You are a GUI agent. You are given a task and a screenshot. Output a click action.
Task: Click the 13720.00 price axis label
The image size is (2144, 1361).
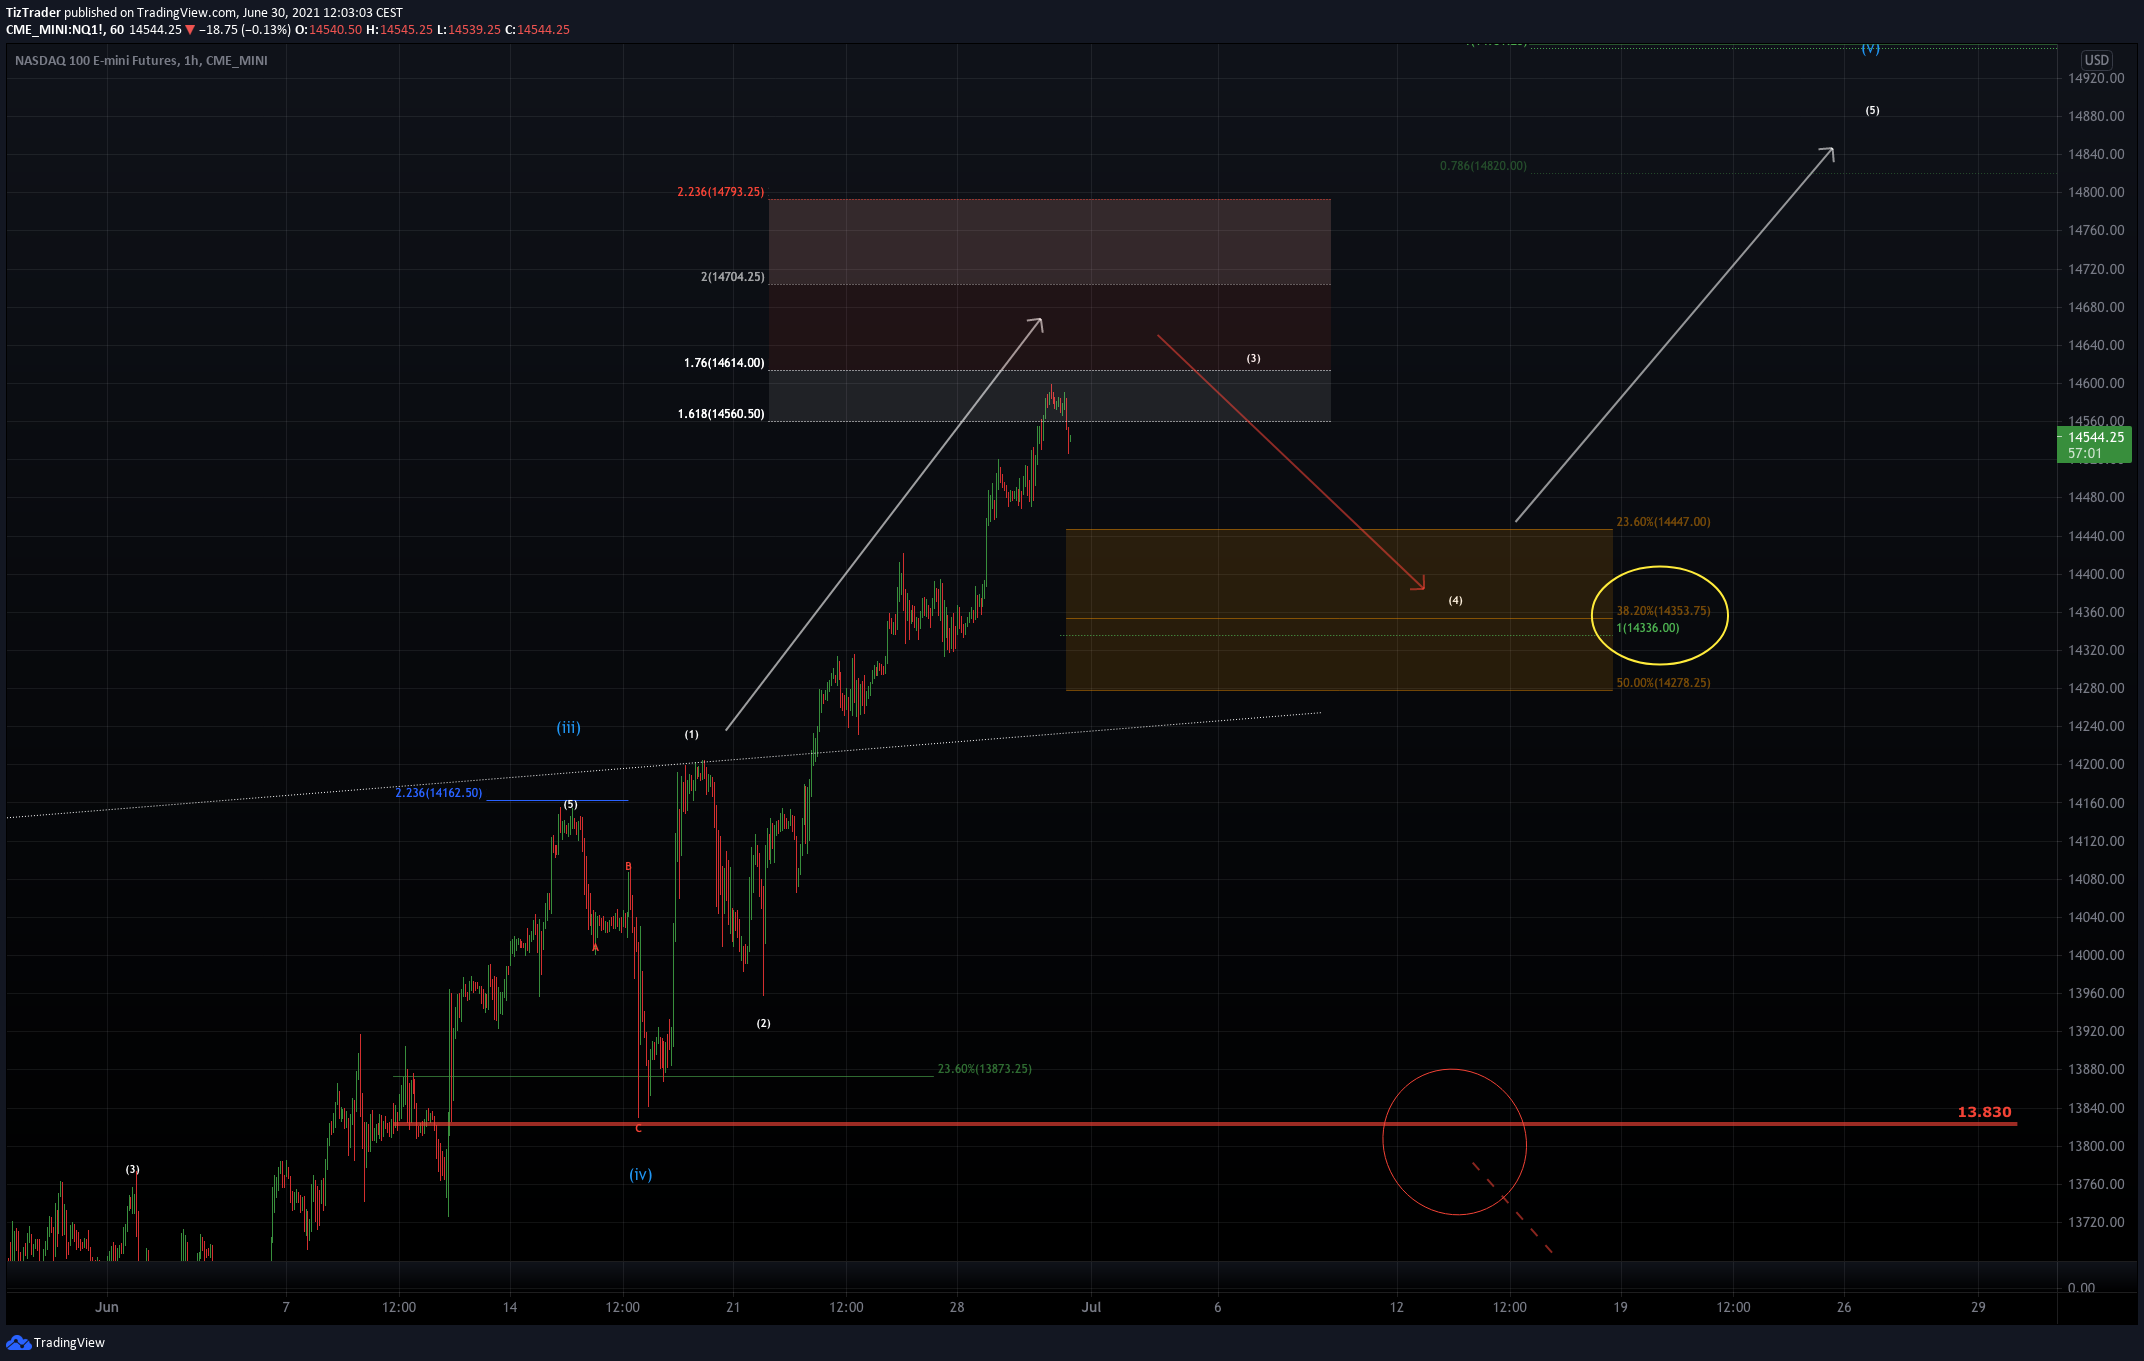click(x=2096, y=1223)
